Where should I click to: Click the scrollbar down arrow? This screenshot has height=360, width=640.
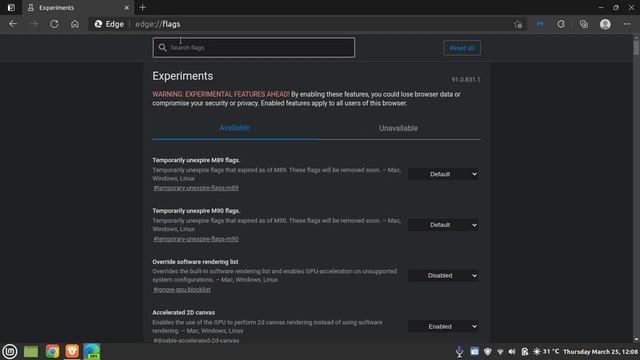(x=636, y=339)
